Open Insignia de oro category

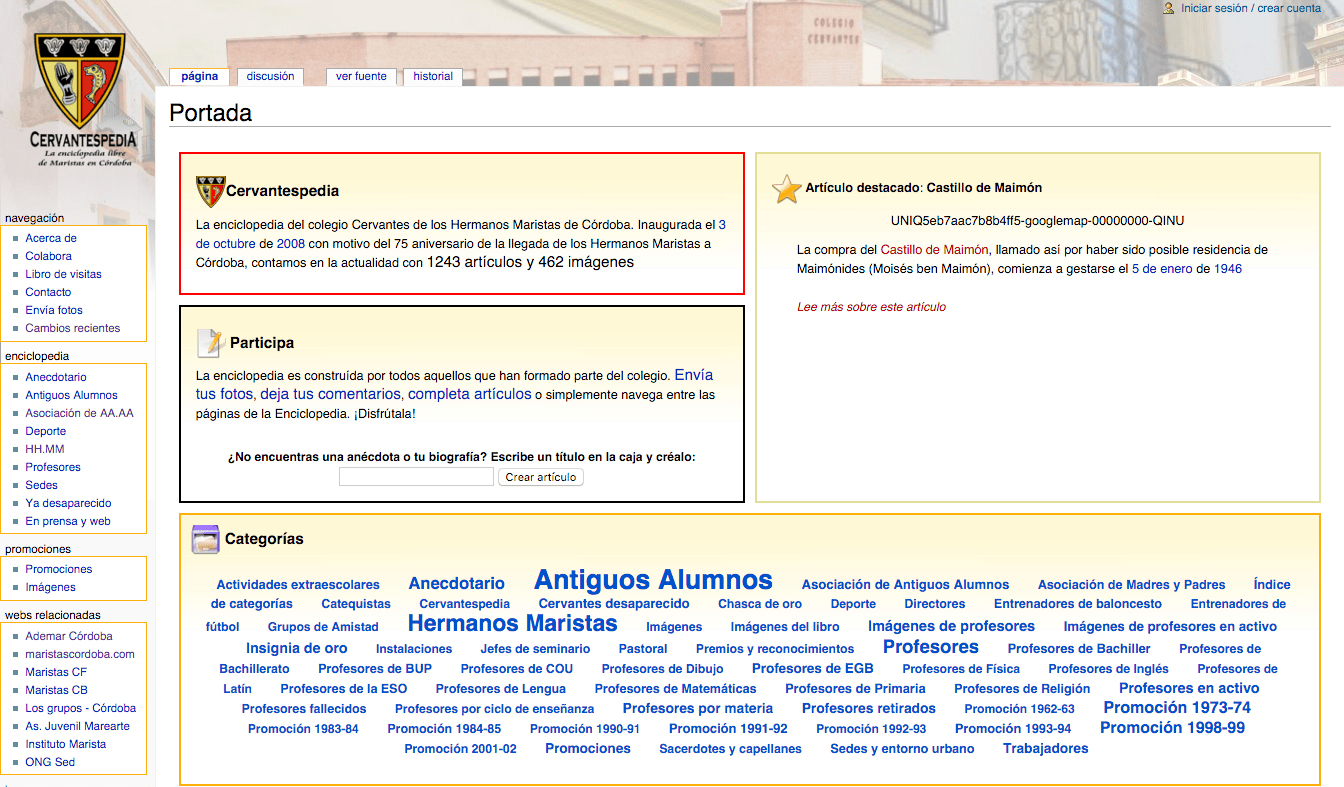pyautogui.click(x=297, y=648)
